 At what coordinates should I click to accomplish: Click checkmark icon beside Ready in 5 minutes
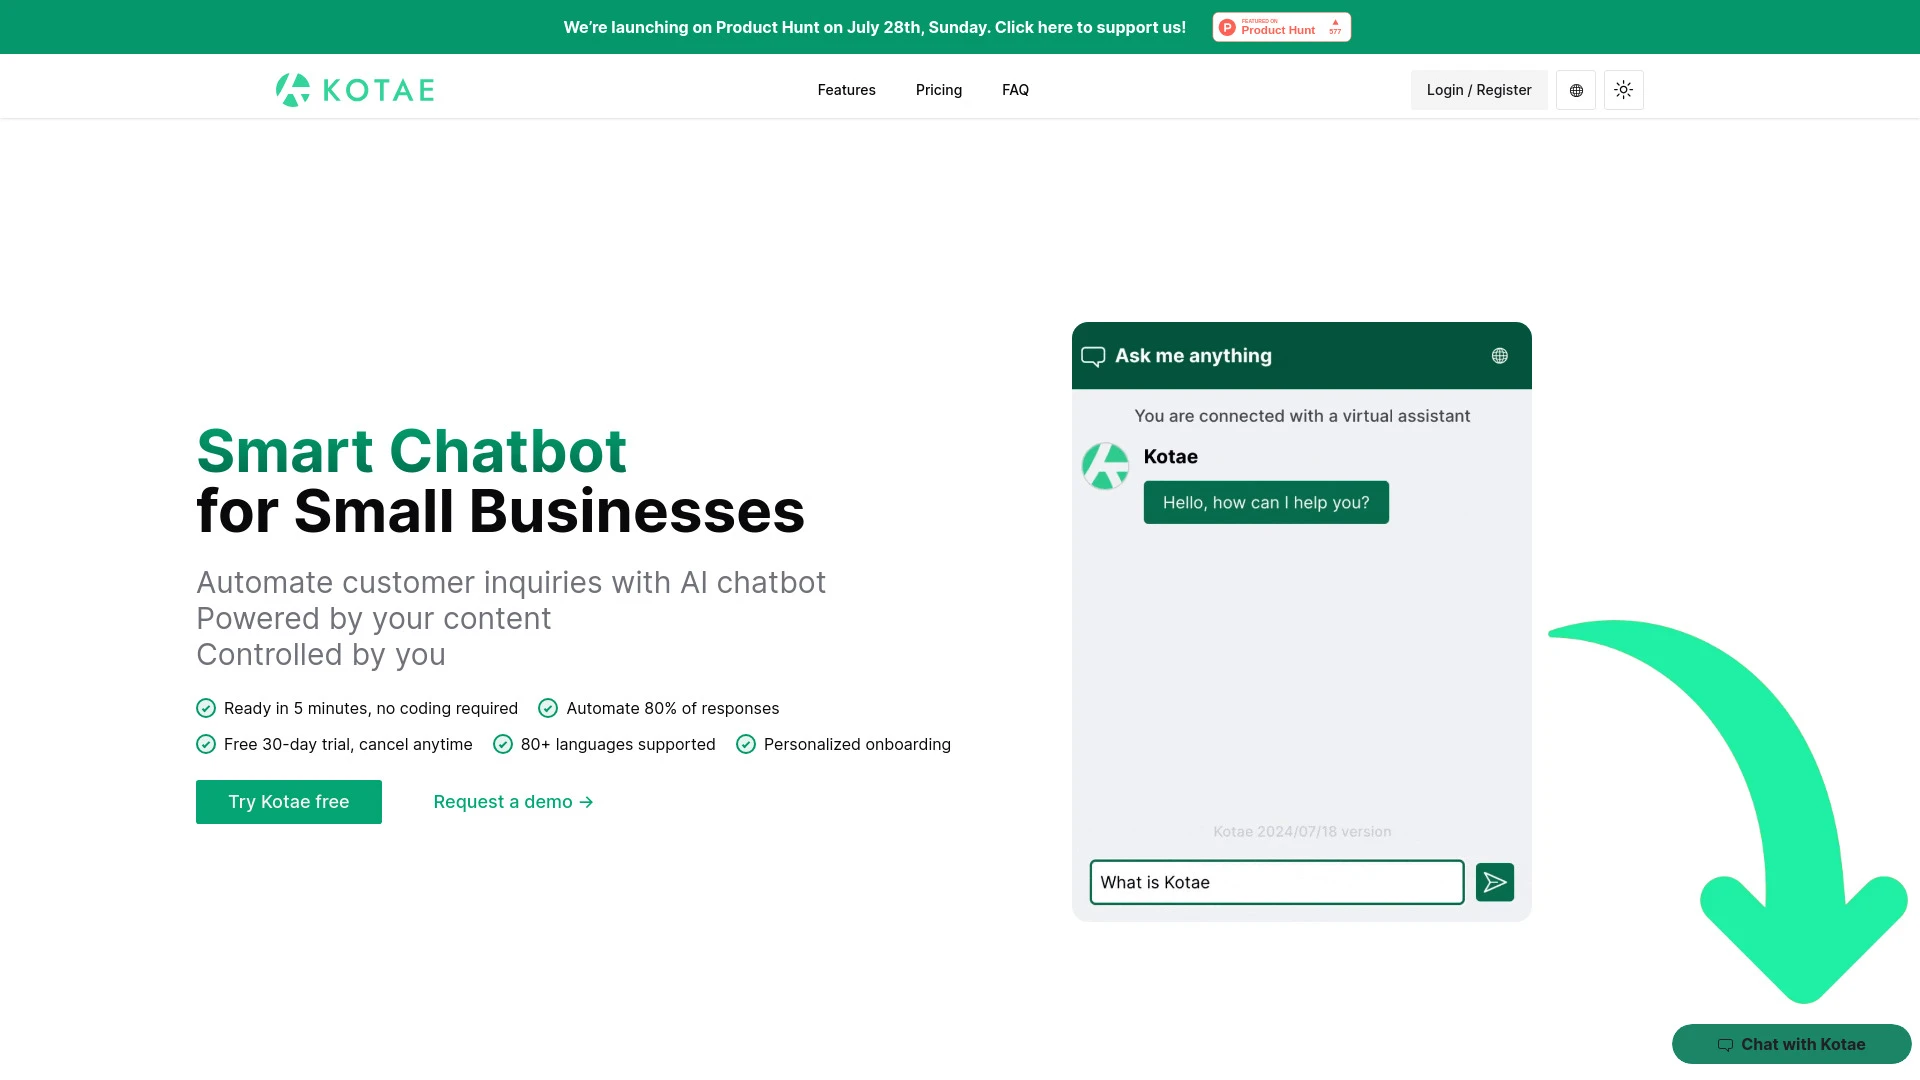pos(206,708)
